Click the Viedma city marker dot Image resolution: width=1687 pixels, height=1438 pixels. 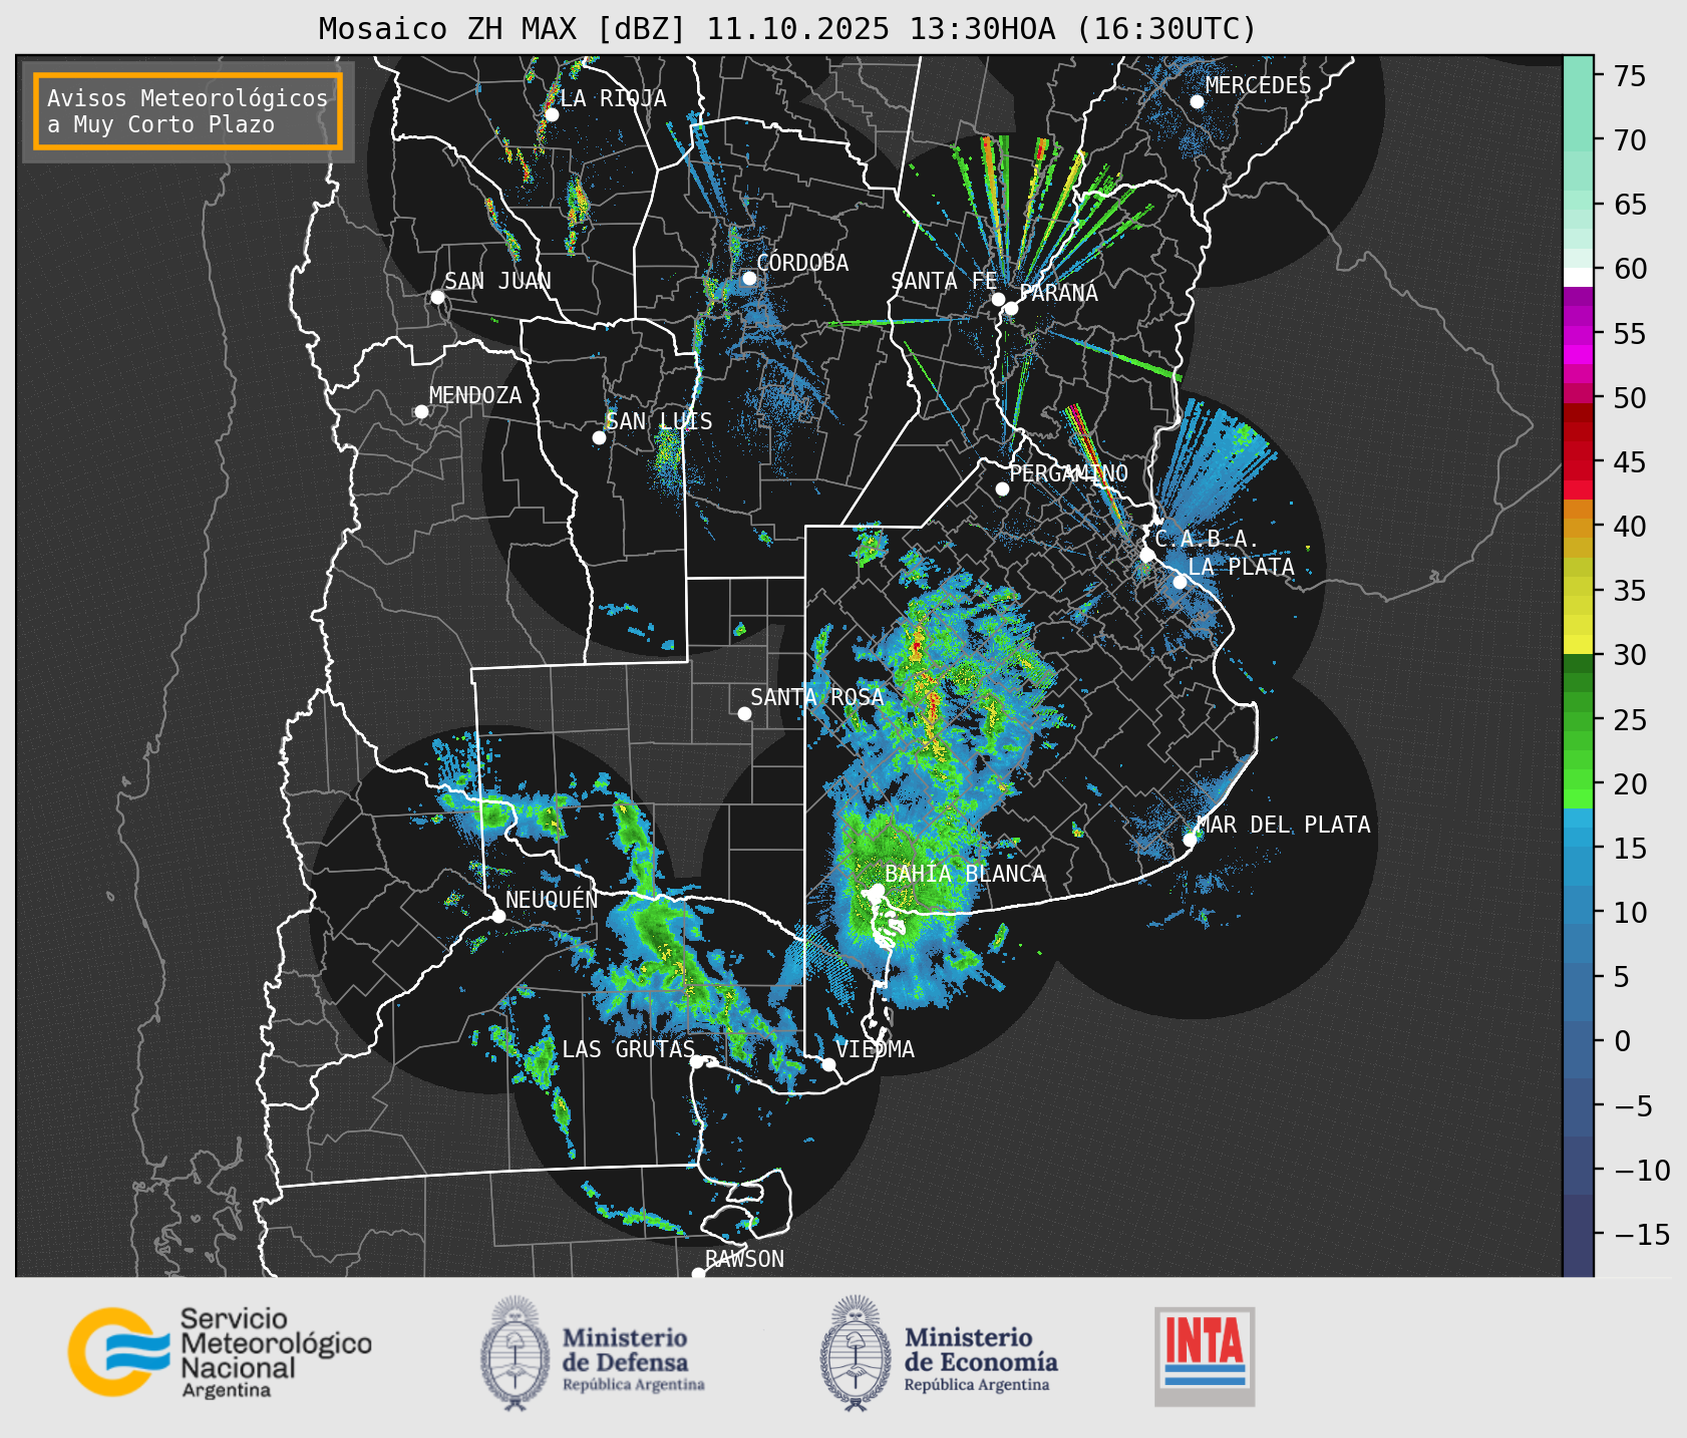pyautogui.click(x=828, y=1064)
